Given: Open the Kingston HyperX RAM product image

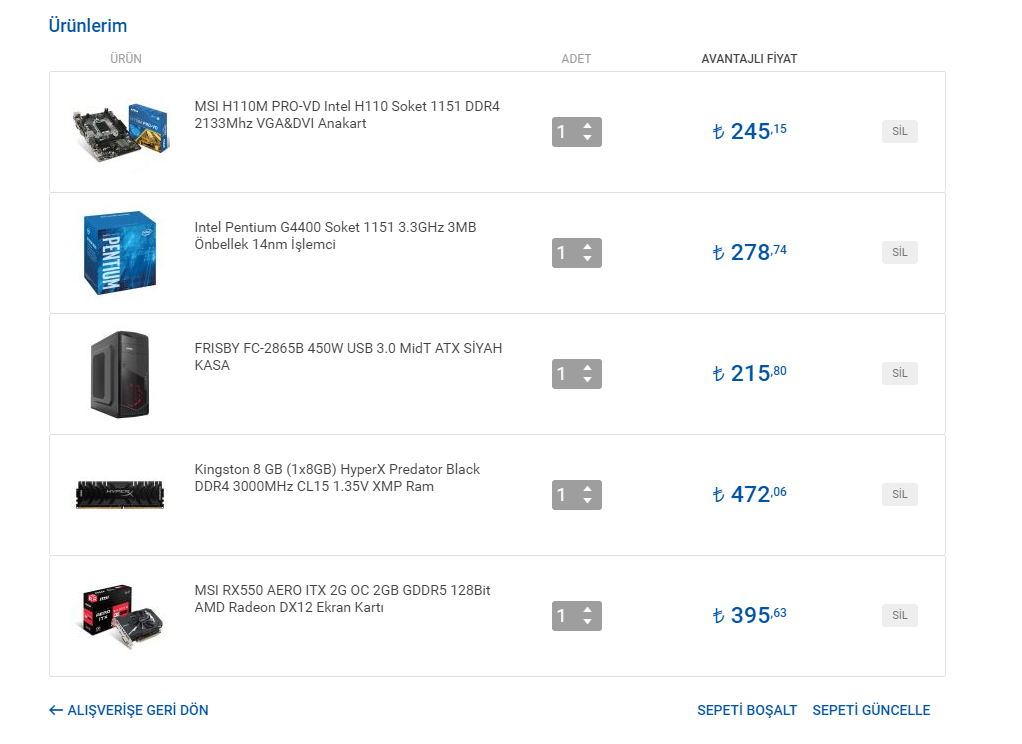Looking at the screenshot, I should [120, 494].
